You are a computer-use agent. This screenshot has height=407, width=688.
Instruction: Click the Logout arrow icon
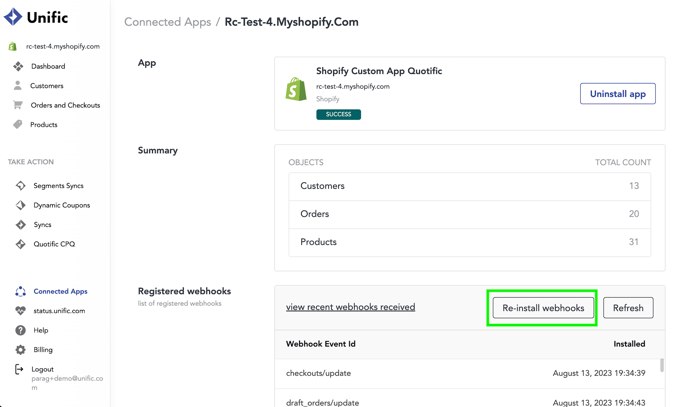19,369
